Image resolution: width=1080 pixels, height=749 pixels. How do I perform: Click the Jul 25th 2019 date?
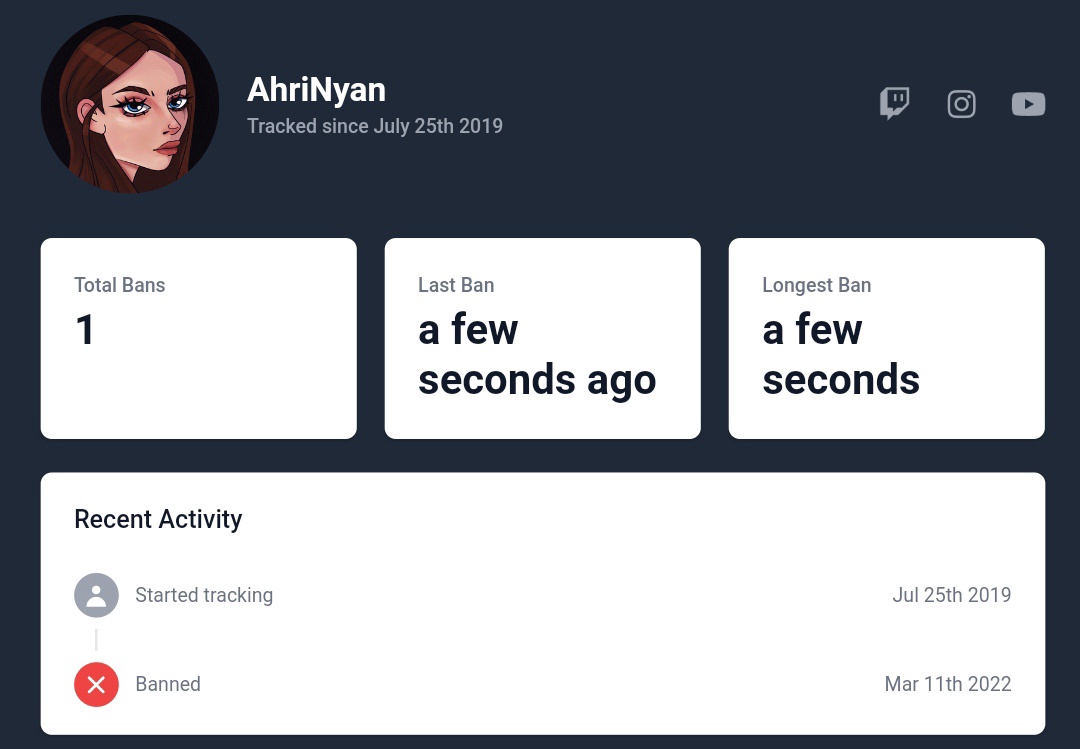pos(952,595)
